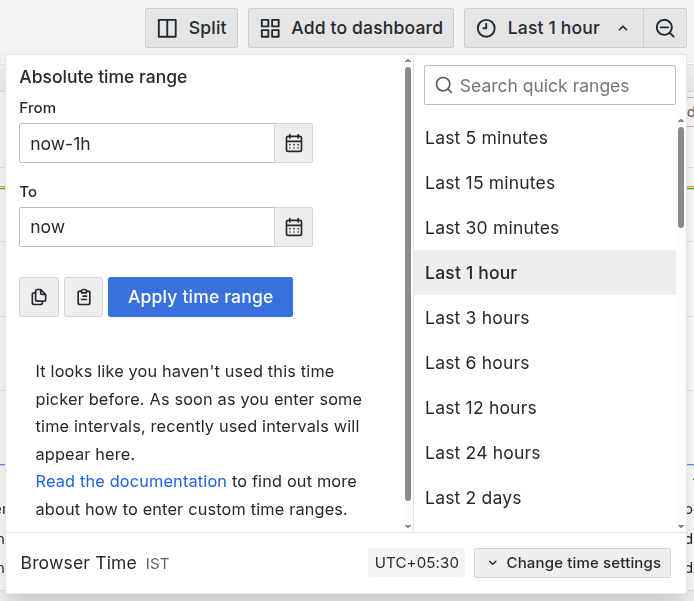
Task: Click the Split view button
Action: [x=192, y=28]
